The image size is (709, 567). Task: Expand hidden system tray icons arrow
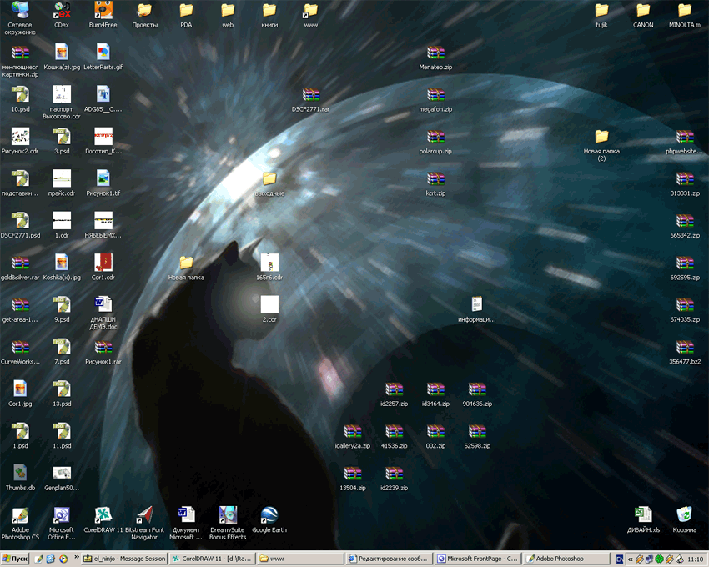tap(630, 559)
